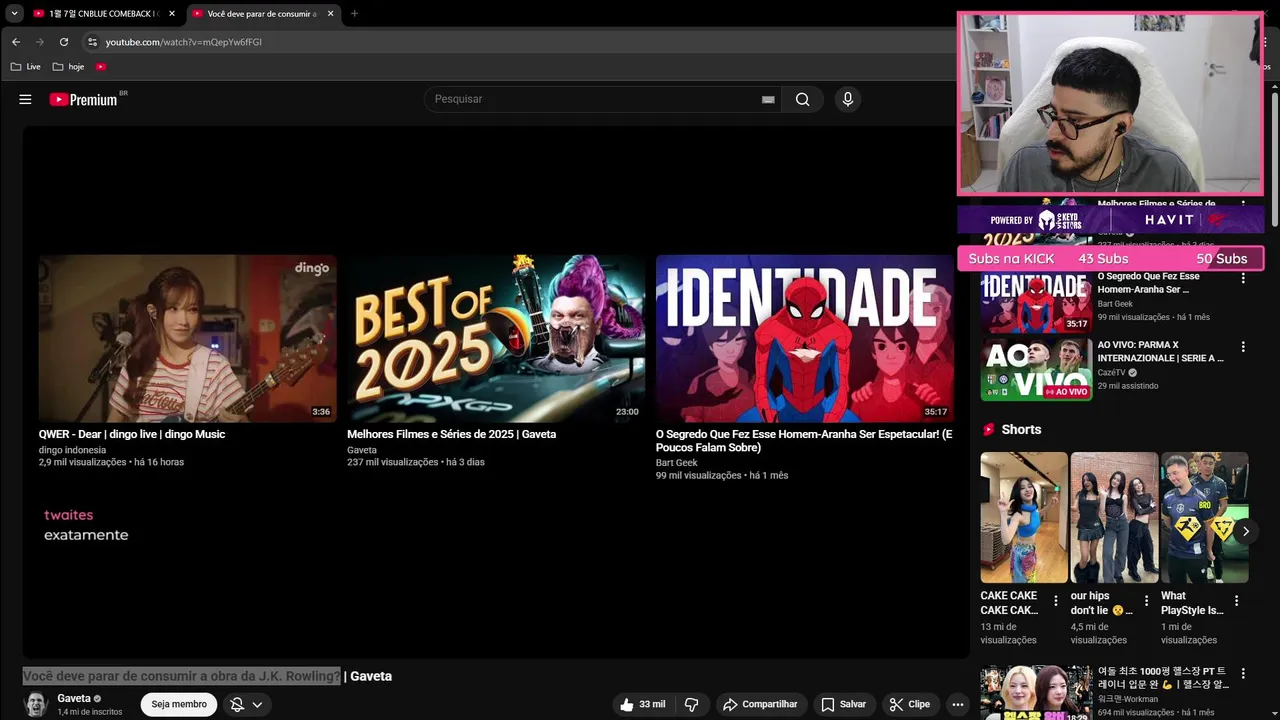Click the Gaveta channel name under the video
Viewport: 1280px width, 720px height.
tap(74, 698)
